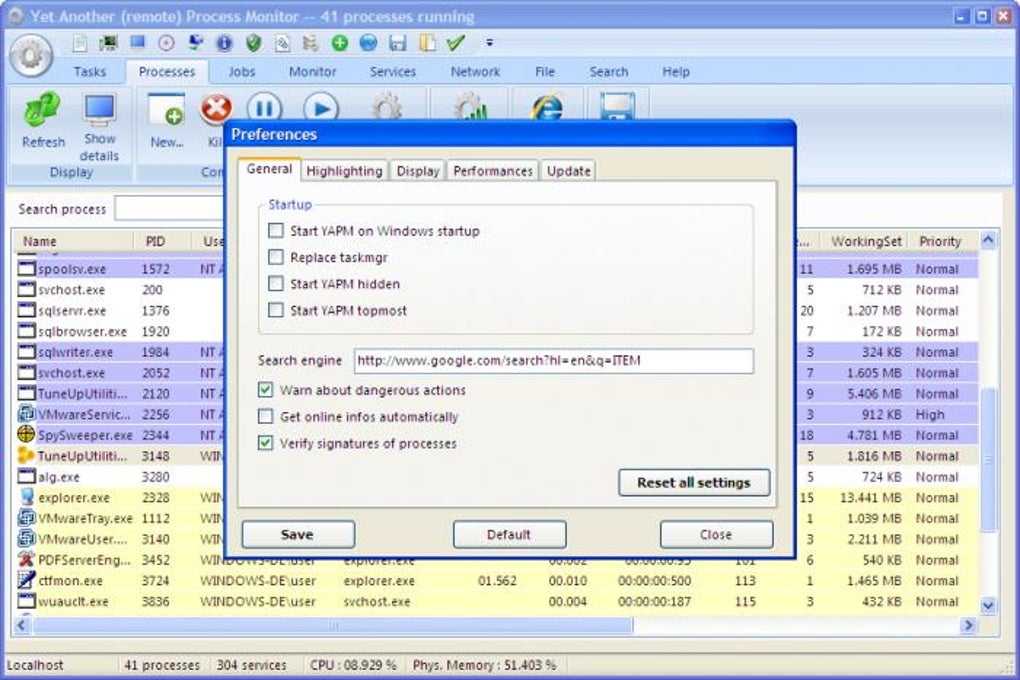
Task: Click the Internet Explorer ribbon icon
Action: [546, 107]
